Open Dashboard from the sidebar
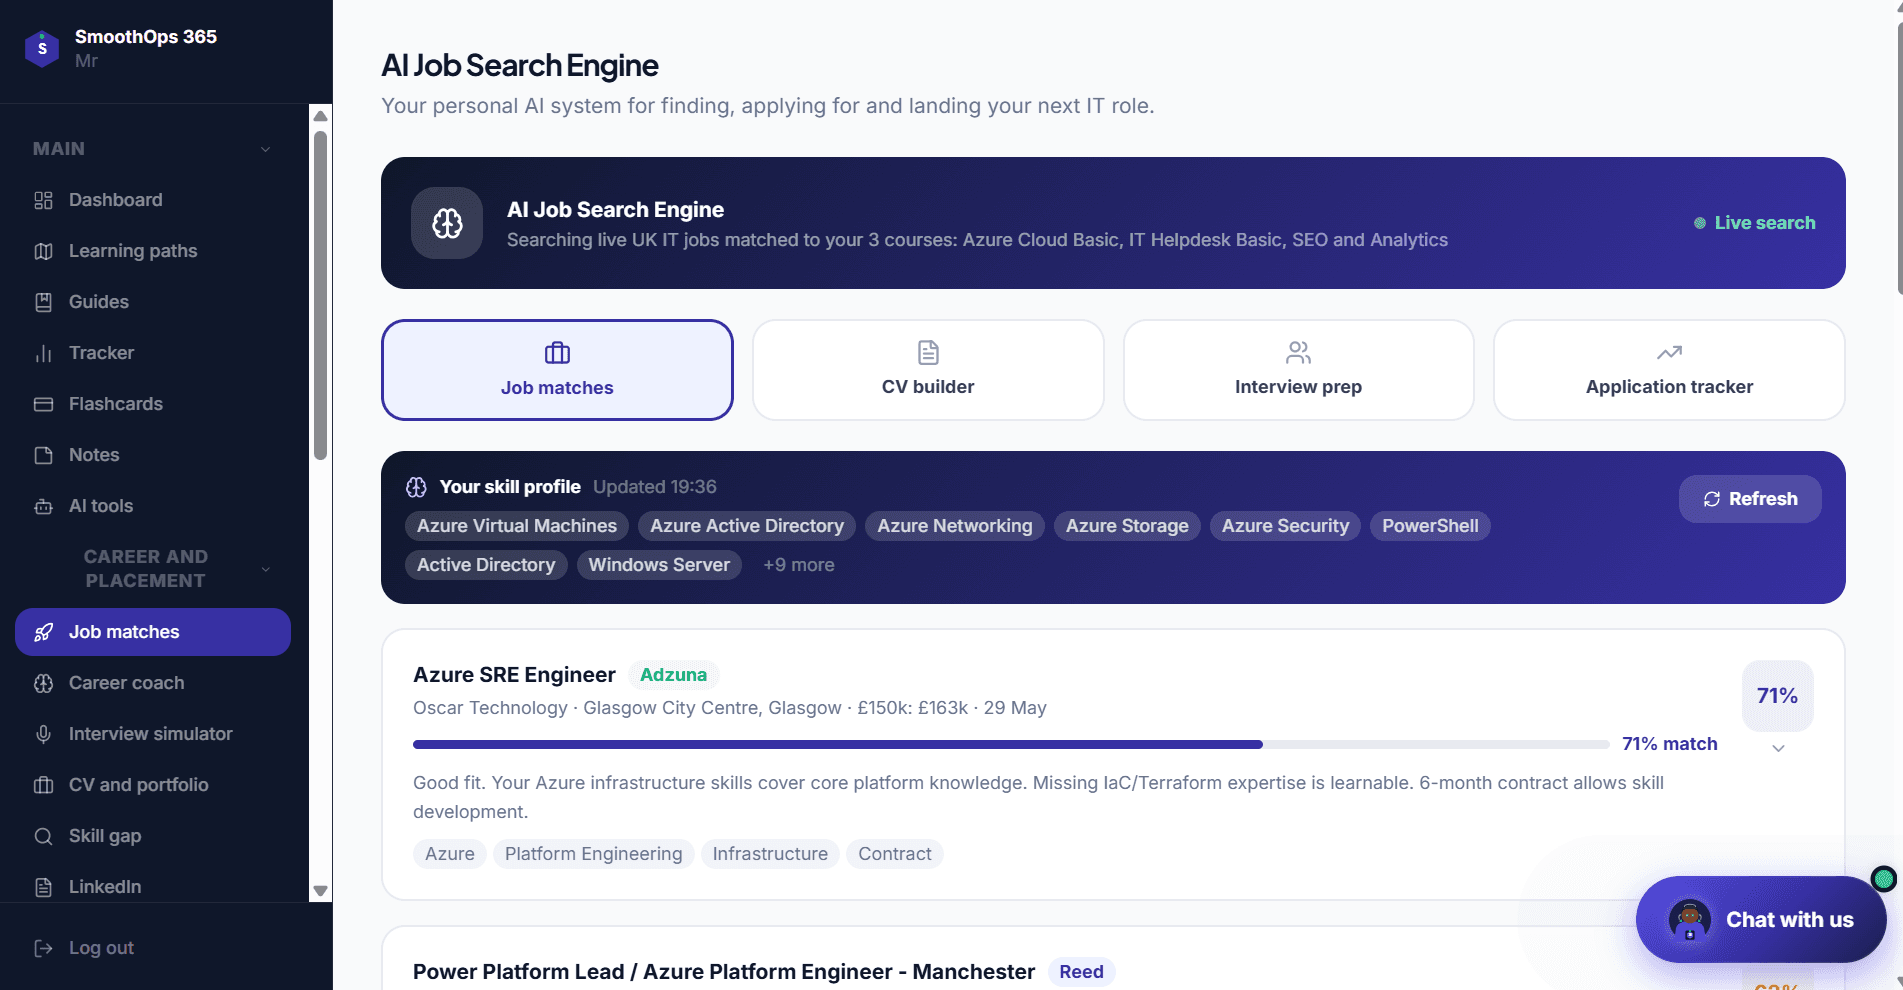The height and width of the screenshot is (990, 1903). point(153,200)
